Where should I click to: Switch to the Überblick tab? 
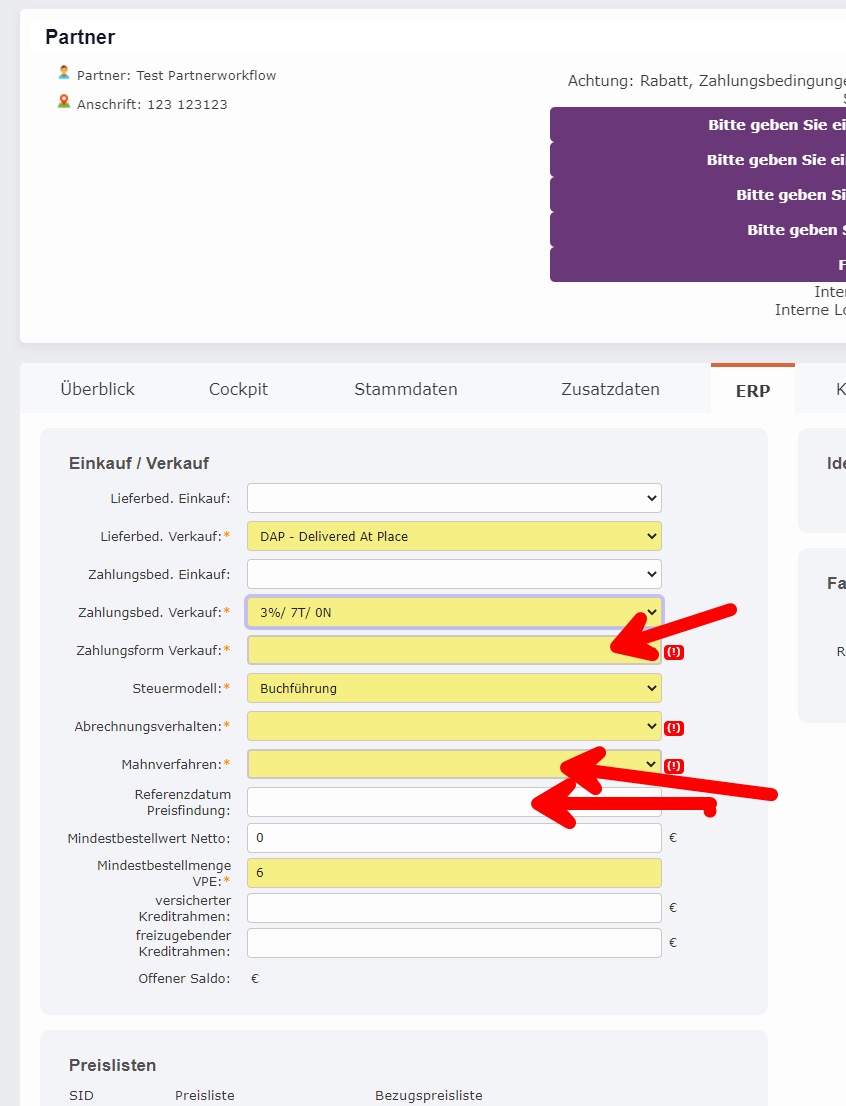[97, 389]
